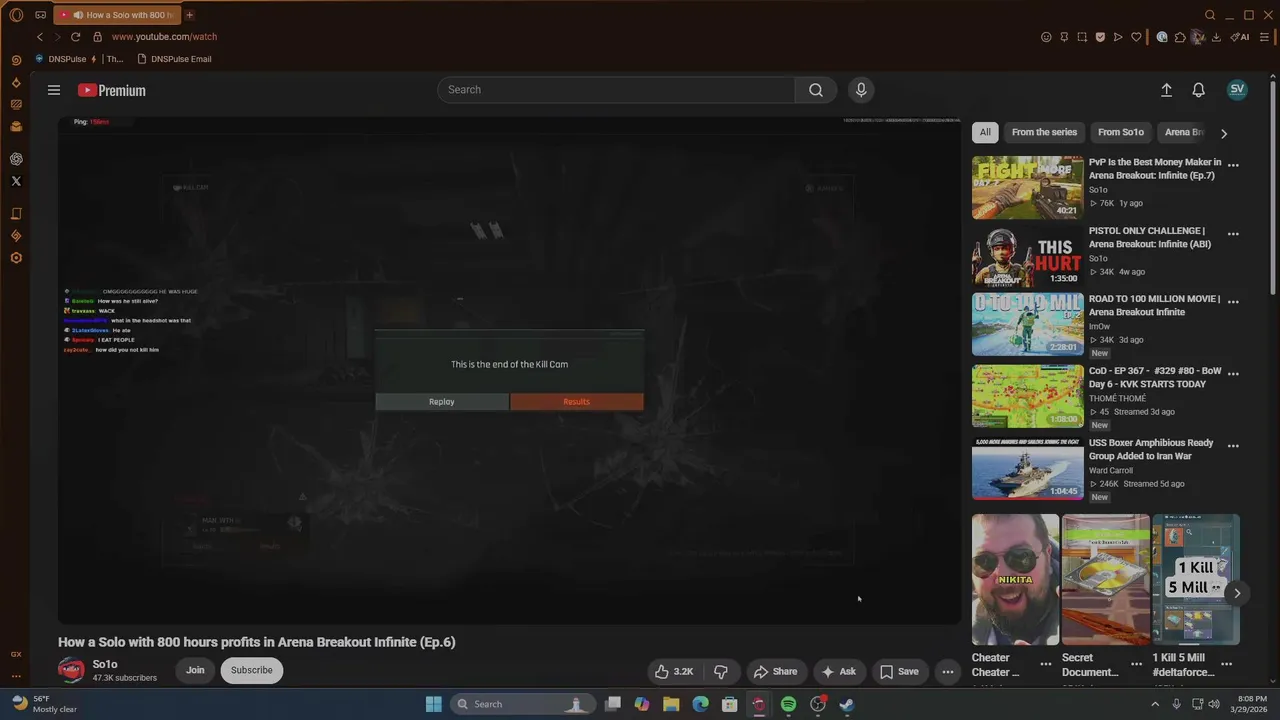Share the video
The height and width of the screenshot is (720, 1280).
click(x=775, y=672)
